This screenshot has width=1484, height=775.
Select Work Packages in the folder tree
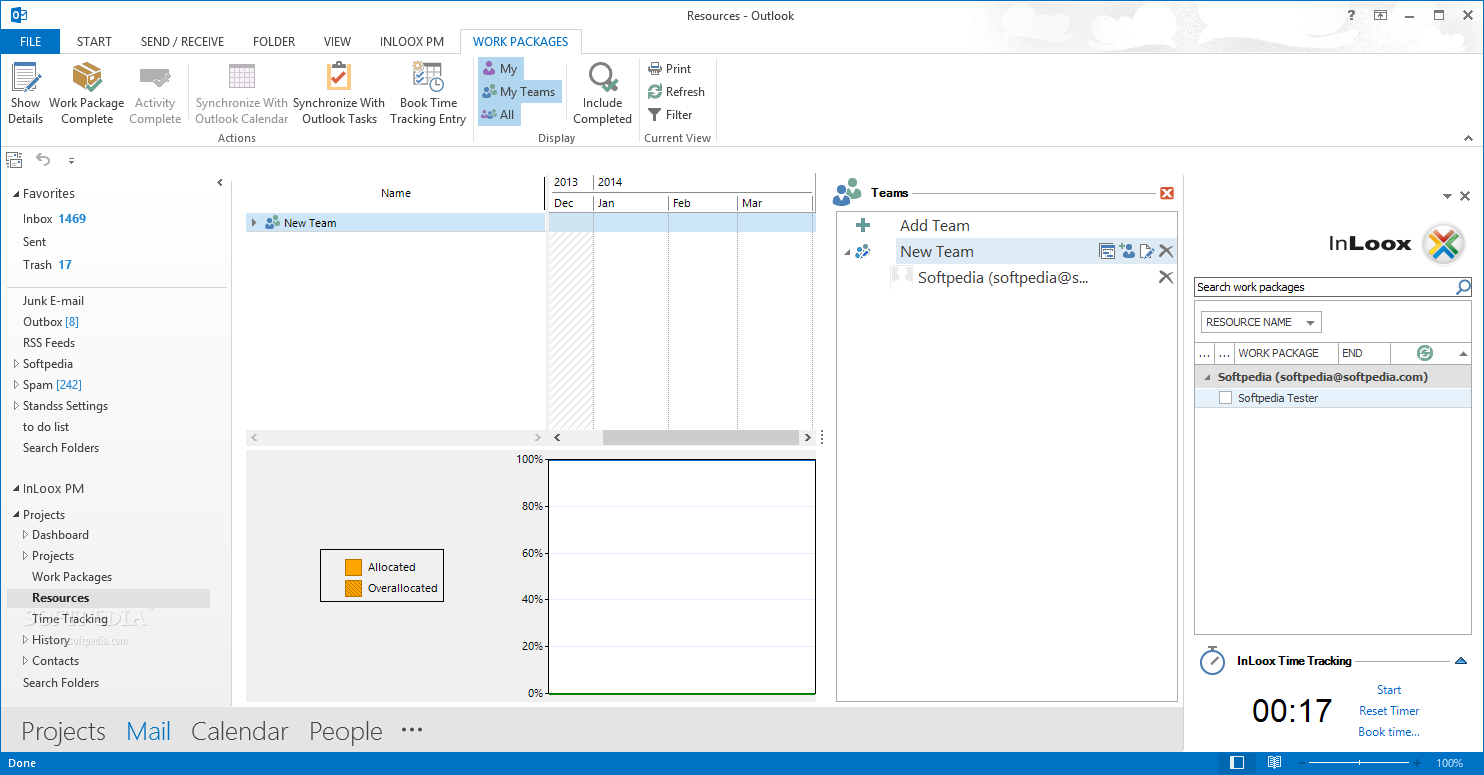[72, 577]
